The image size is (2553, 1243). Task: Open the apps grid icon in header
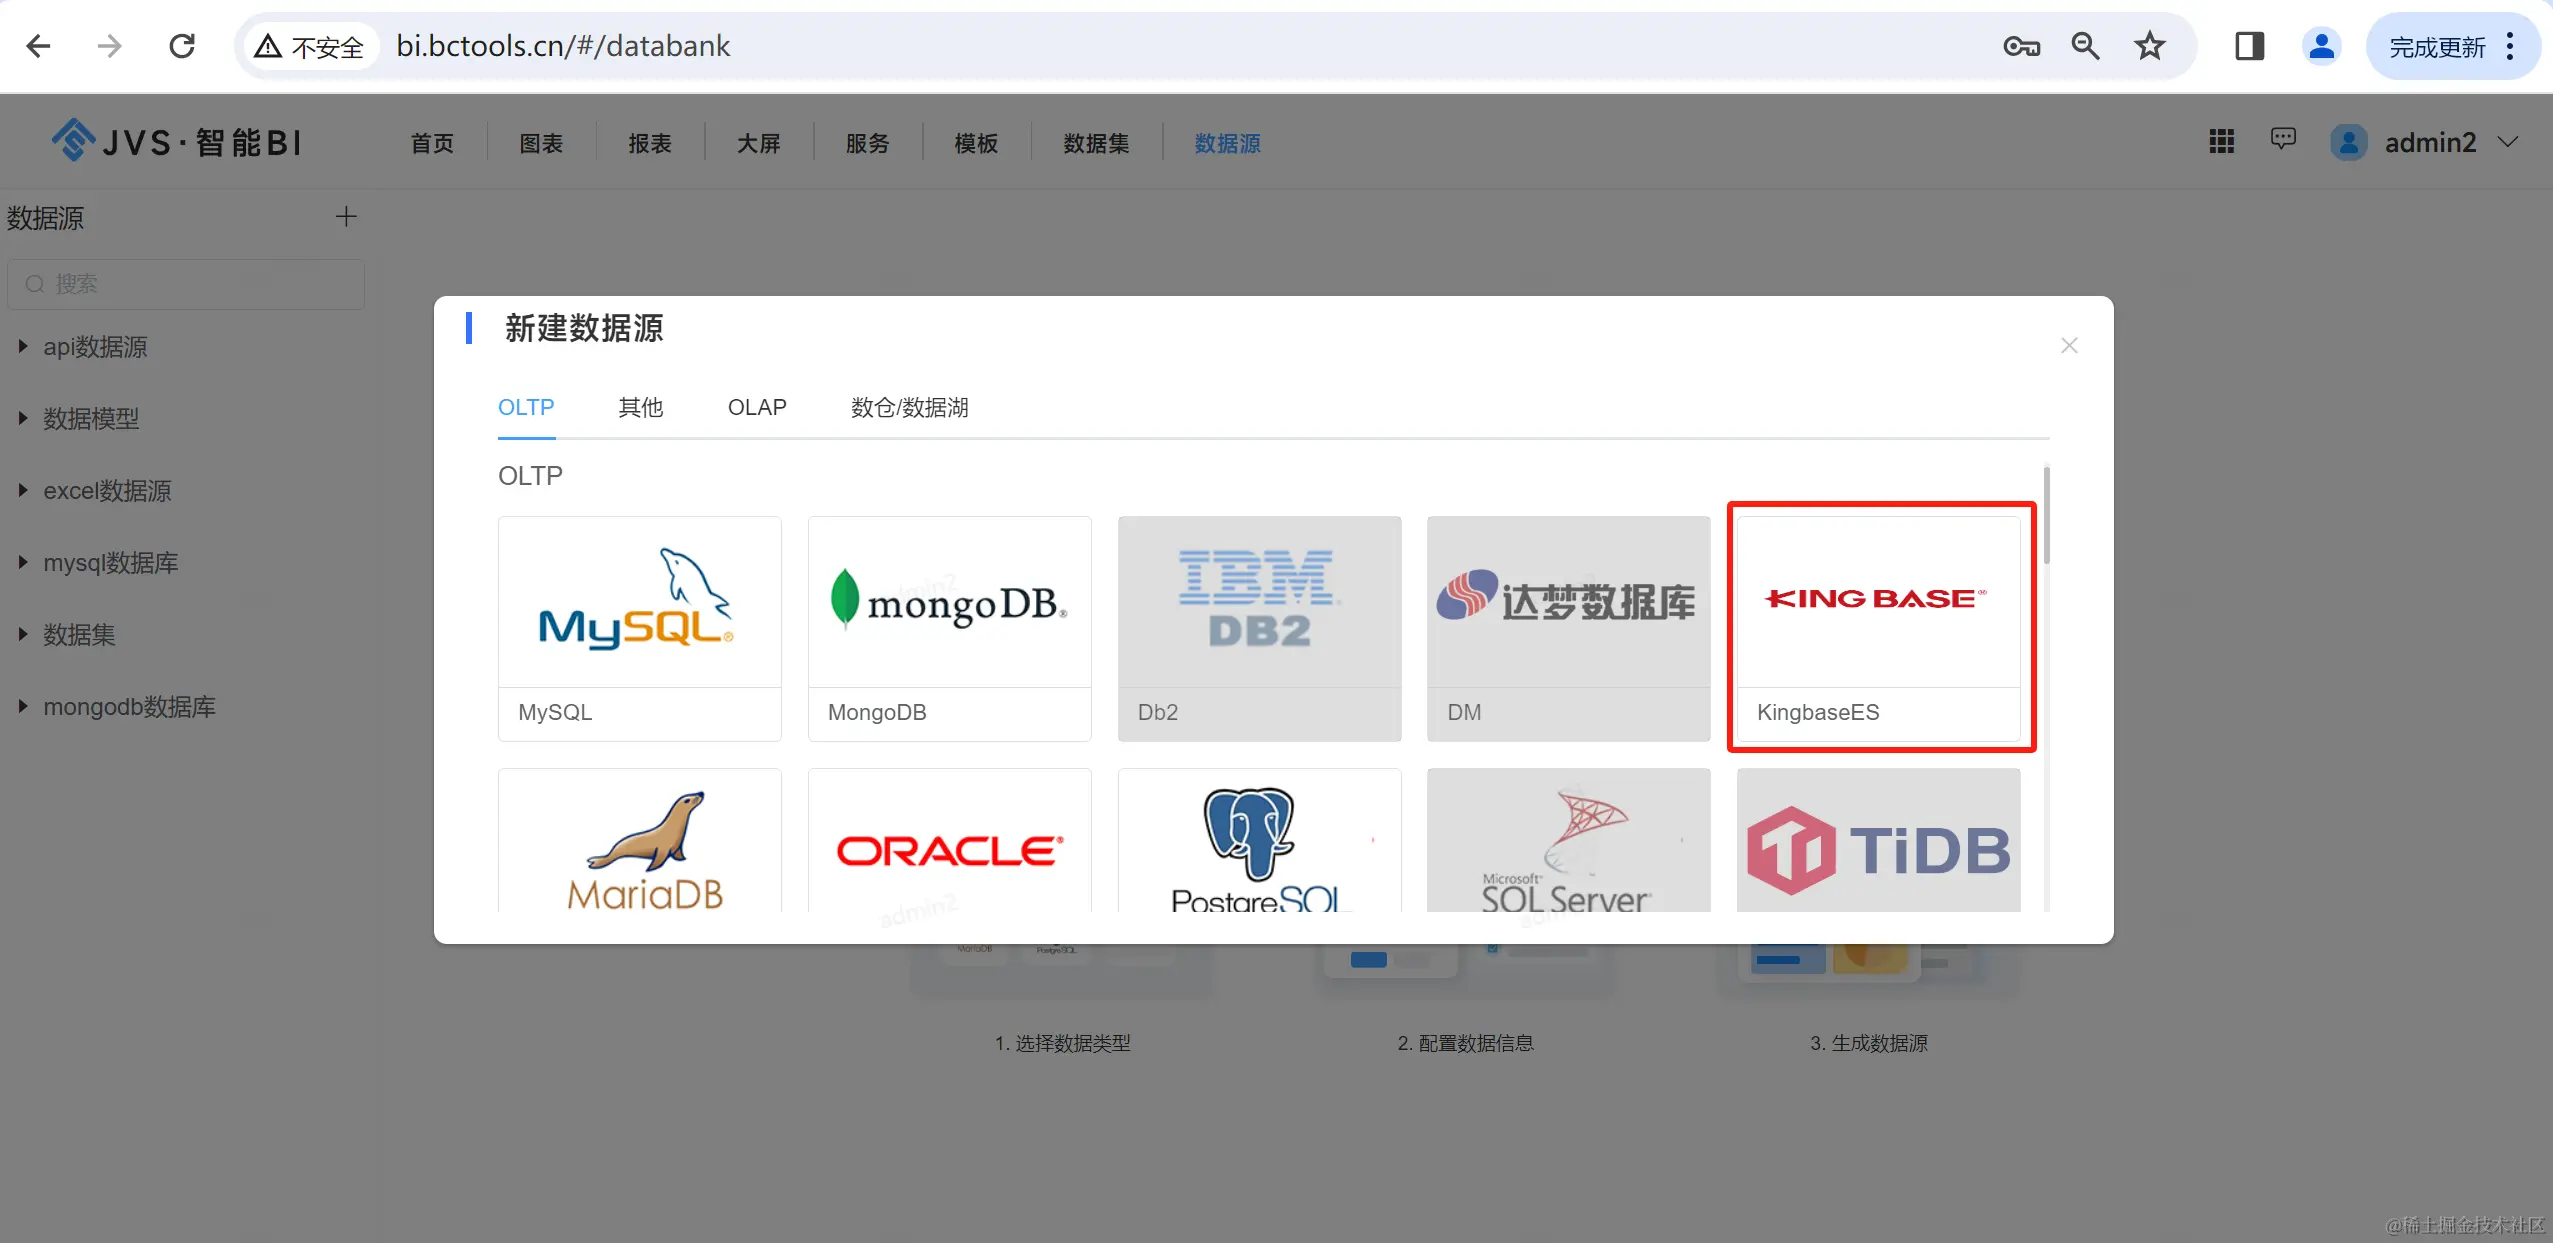coord(2221,142)
